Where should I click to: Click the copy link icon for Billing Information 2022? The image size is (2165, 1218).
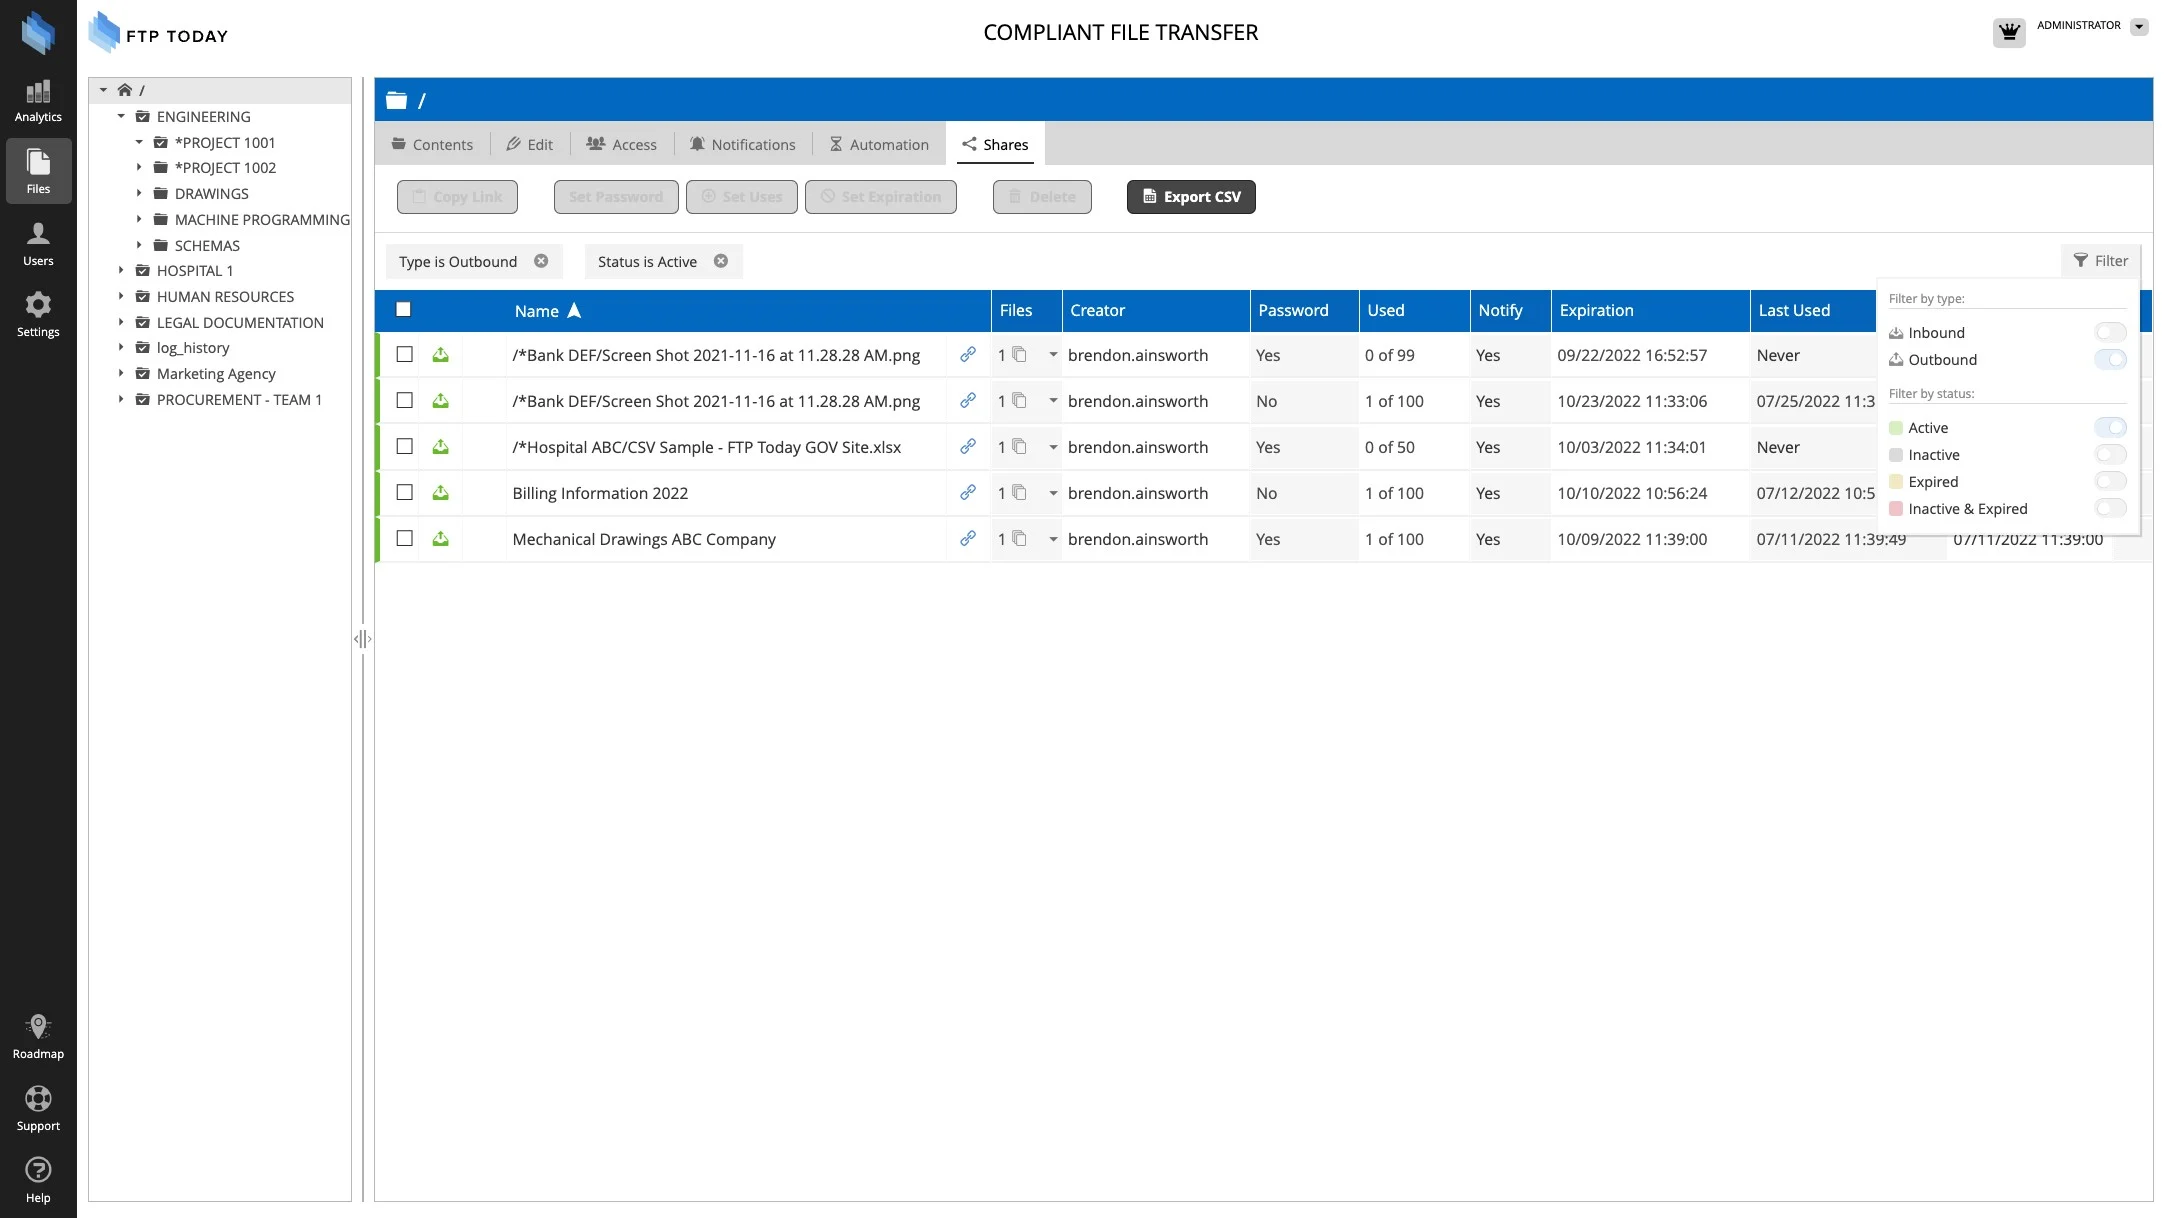point(967,493)
